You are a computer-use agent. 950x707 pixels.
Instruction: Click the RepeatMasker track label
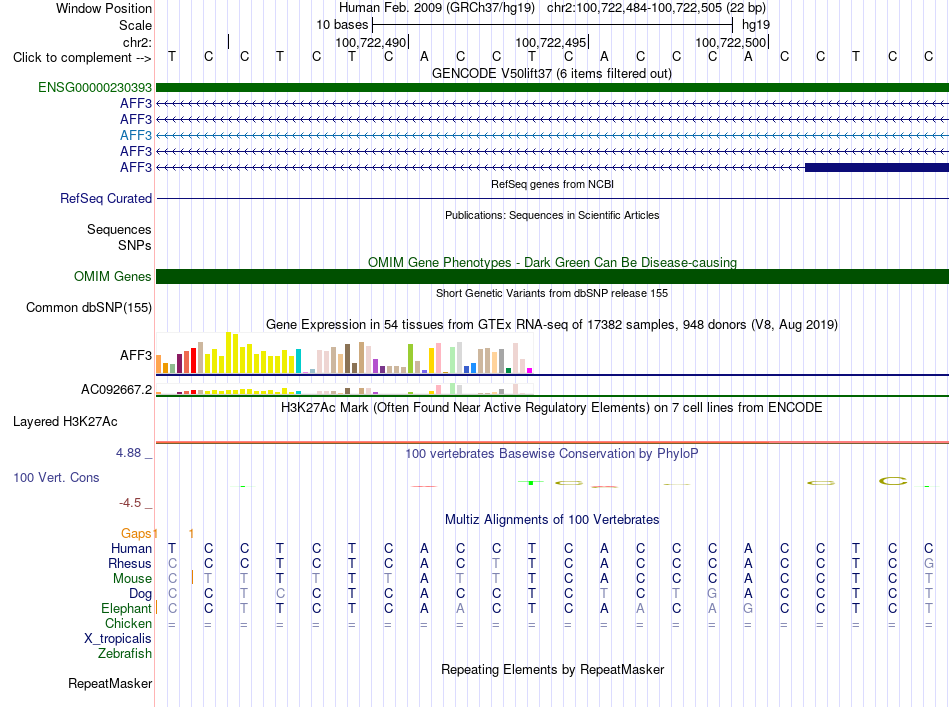110,683
